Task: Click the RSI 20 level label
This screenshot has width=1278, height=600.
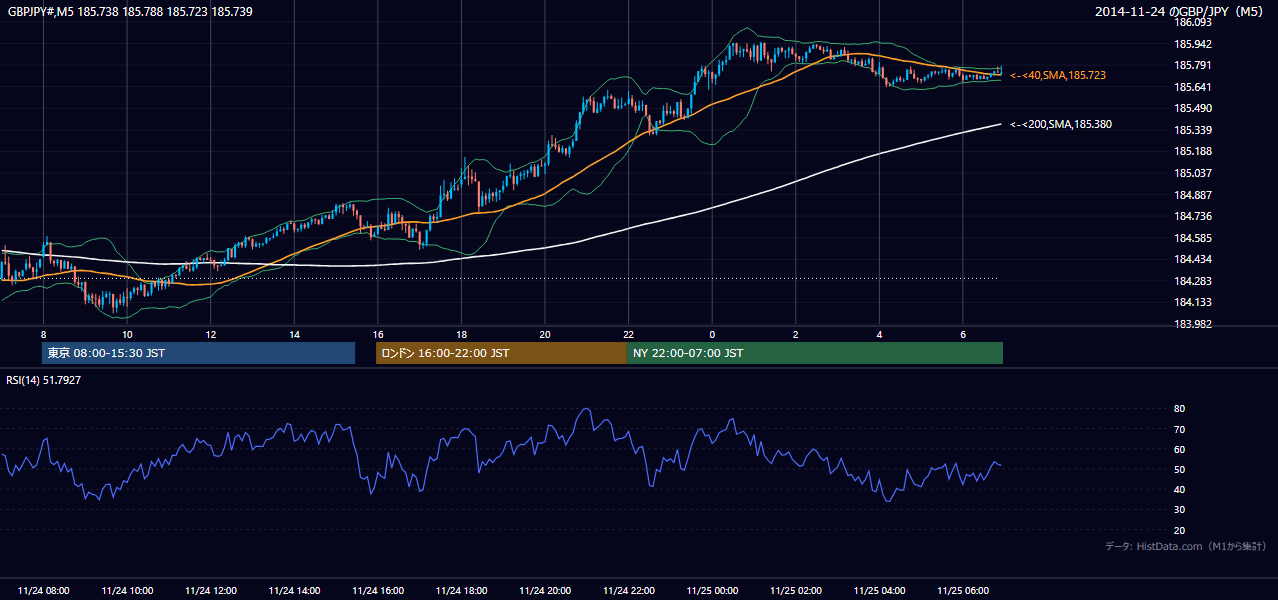Action: 1179,530
